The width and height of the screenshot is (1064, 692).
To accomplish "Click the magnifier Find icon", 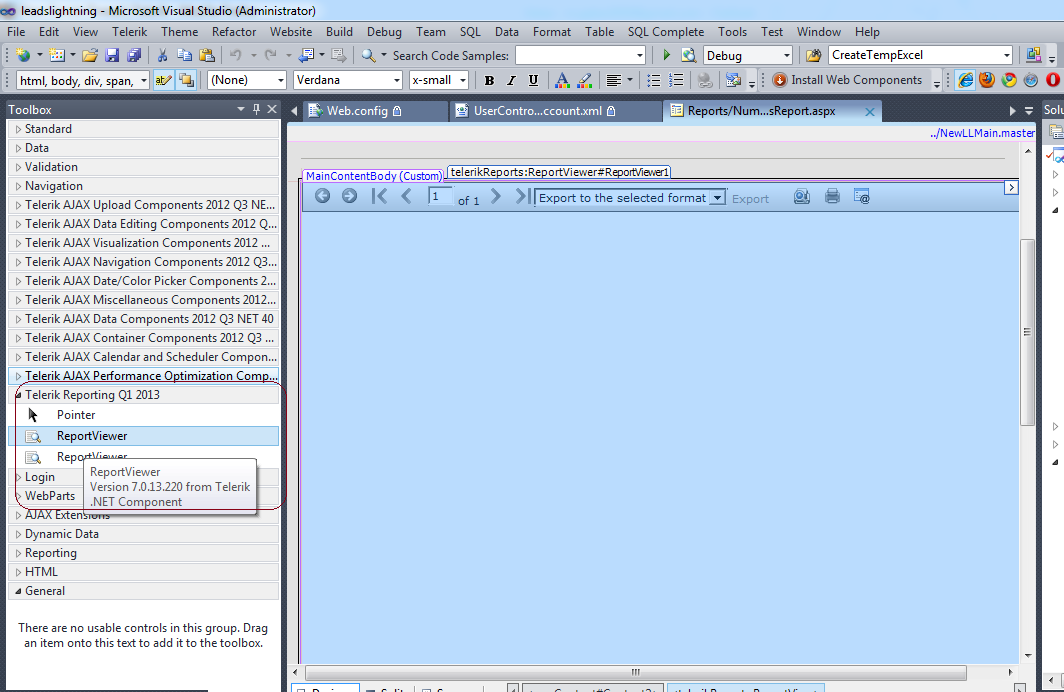I will point(368,56).
